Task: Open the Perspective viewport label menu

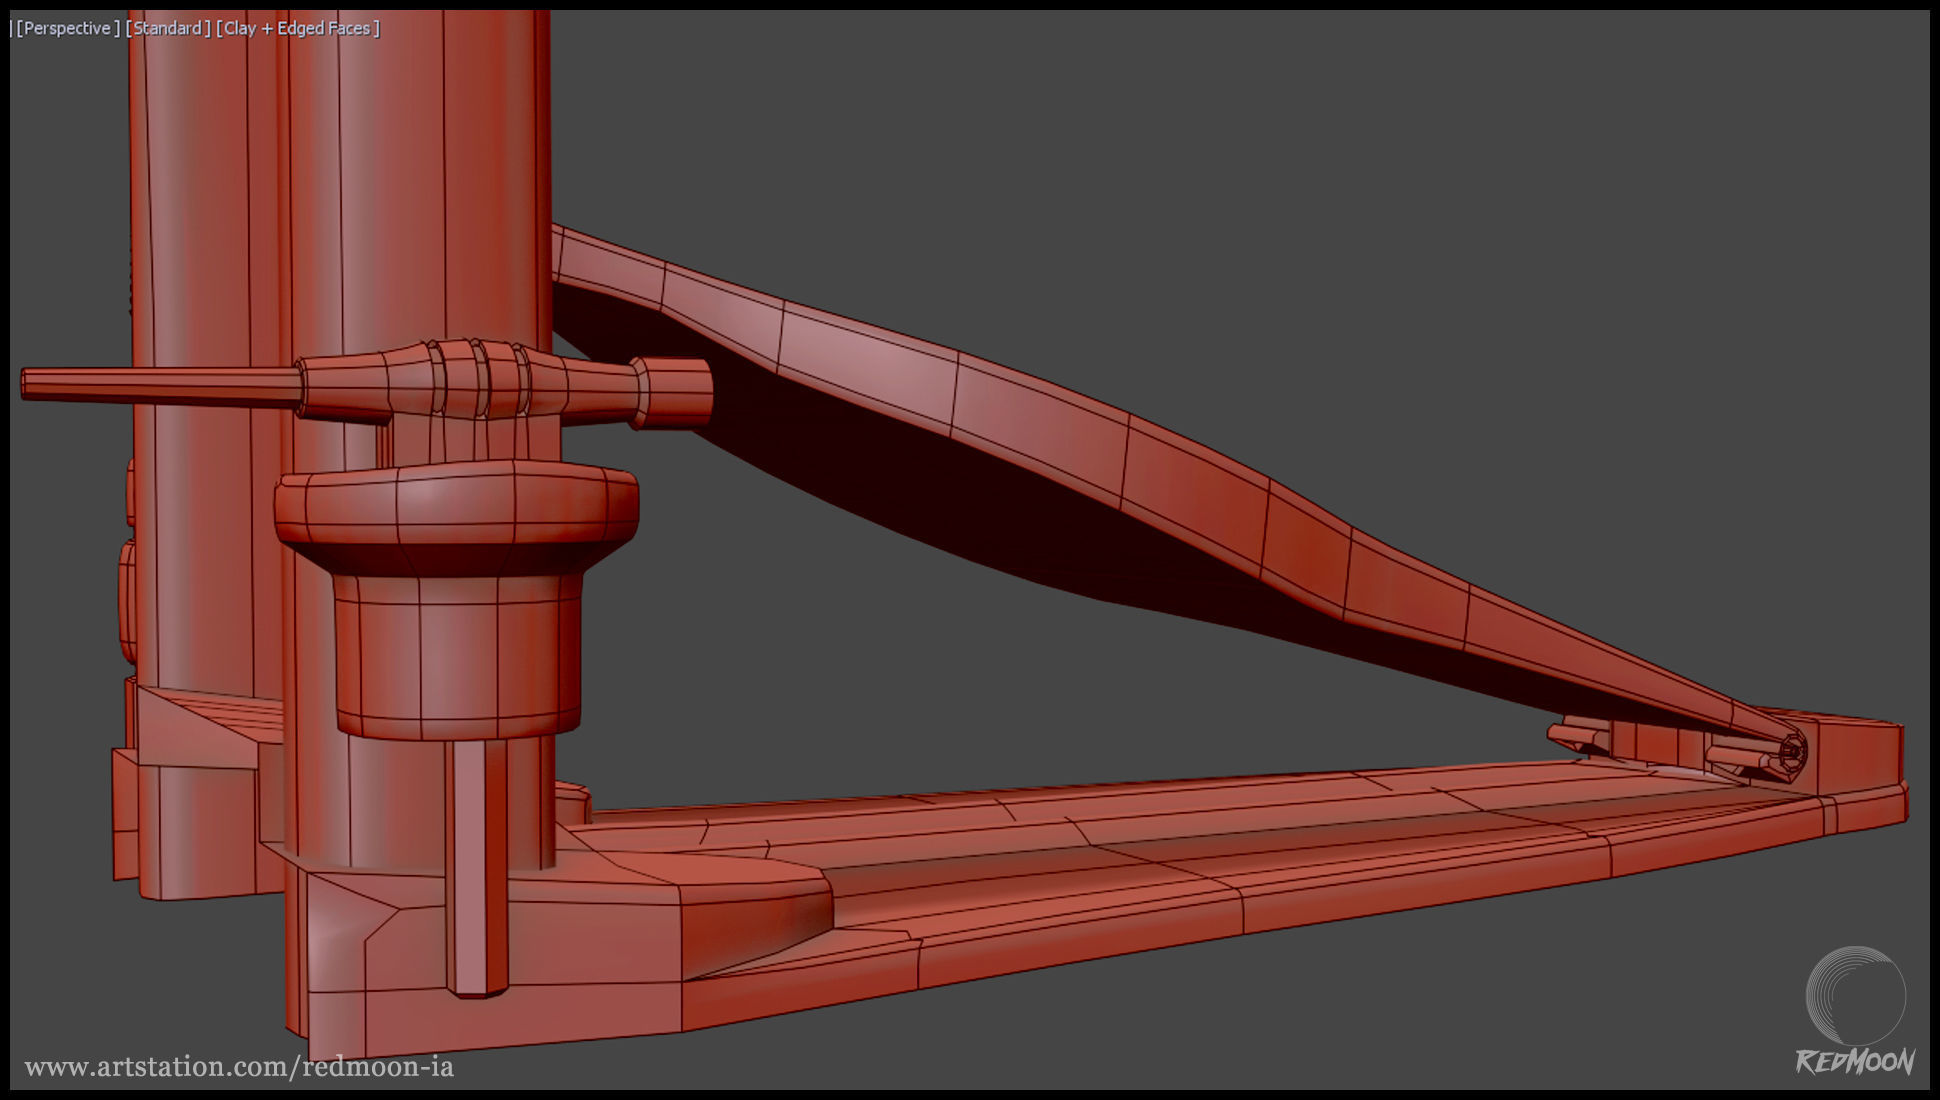Action: click(66, 28)
